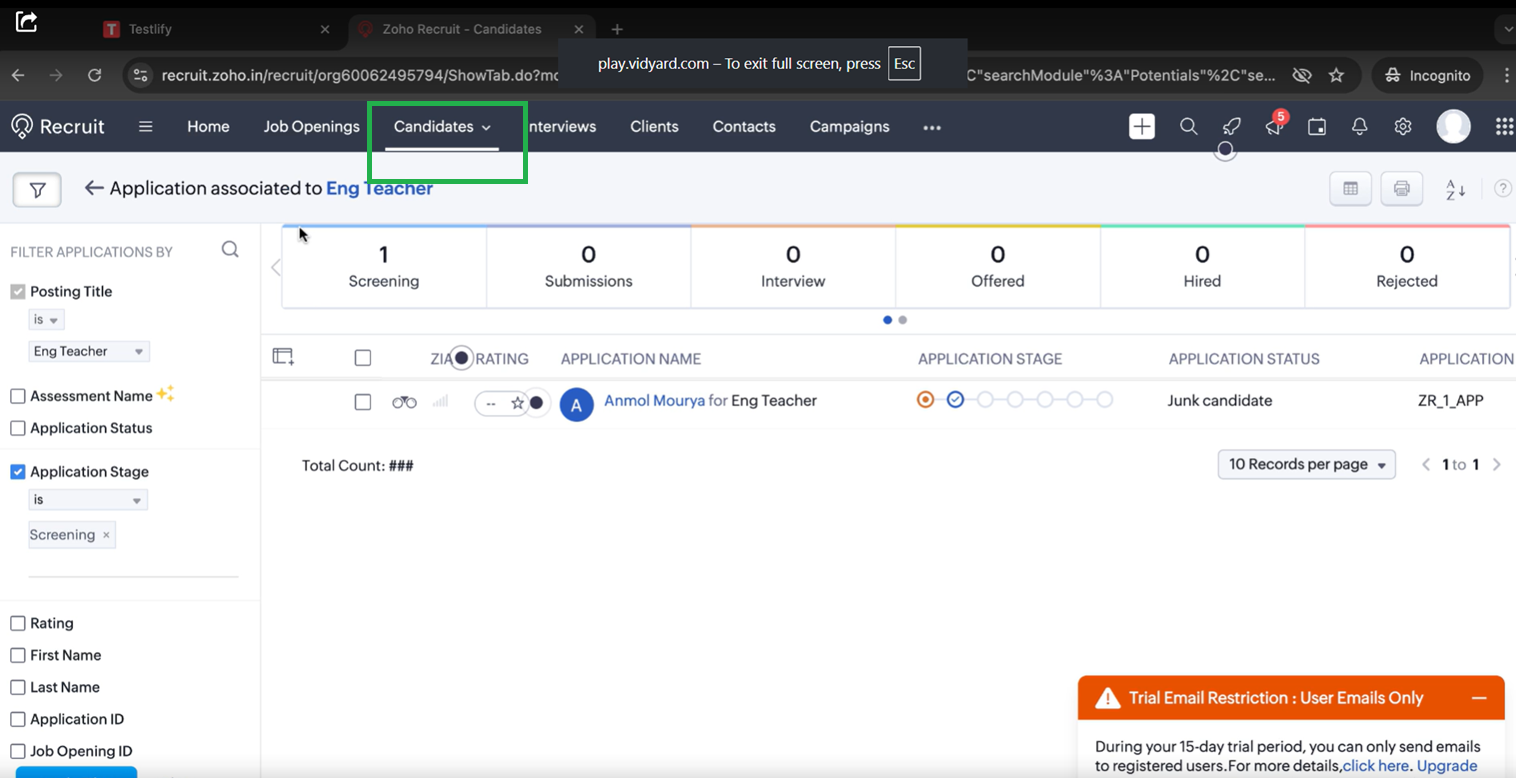This screenshot has width=1516, height=778.
Task: Click the Upgrade link in trial notice
Action: pos(1447,766)
